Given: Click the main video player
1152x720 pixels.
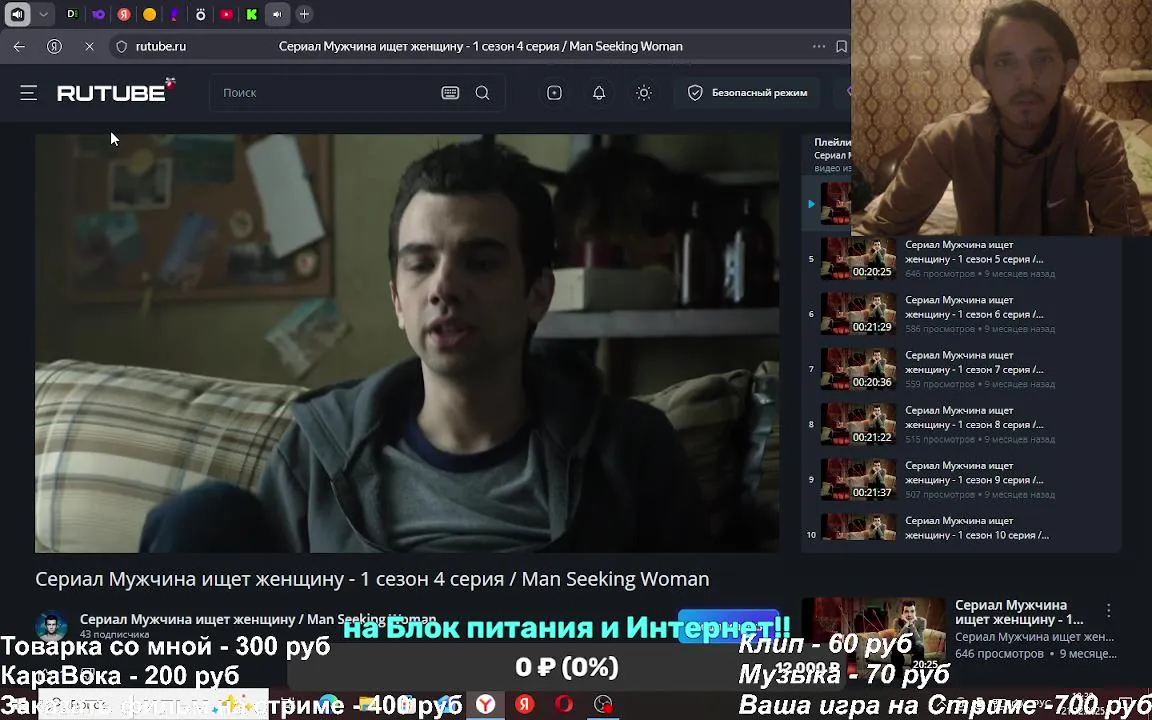Looking at the screenshot, I should pyautogui.click(x=407, y=343).
